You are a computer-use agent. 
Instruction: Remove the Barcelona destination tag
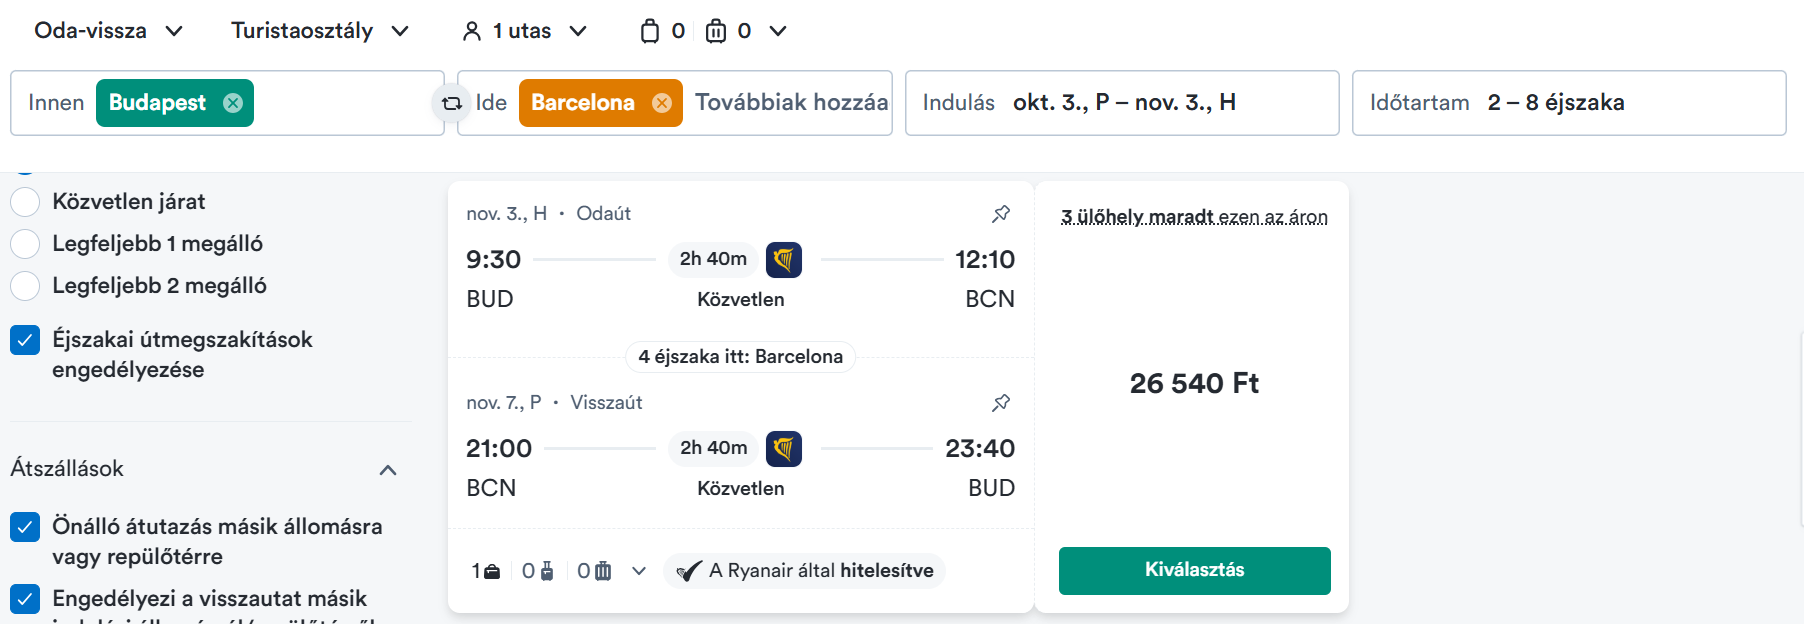pyautogui.click(x=662, y=103)
